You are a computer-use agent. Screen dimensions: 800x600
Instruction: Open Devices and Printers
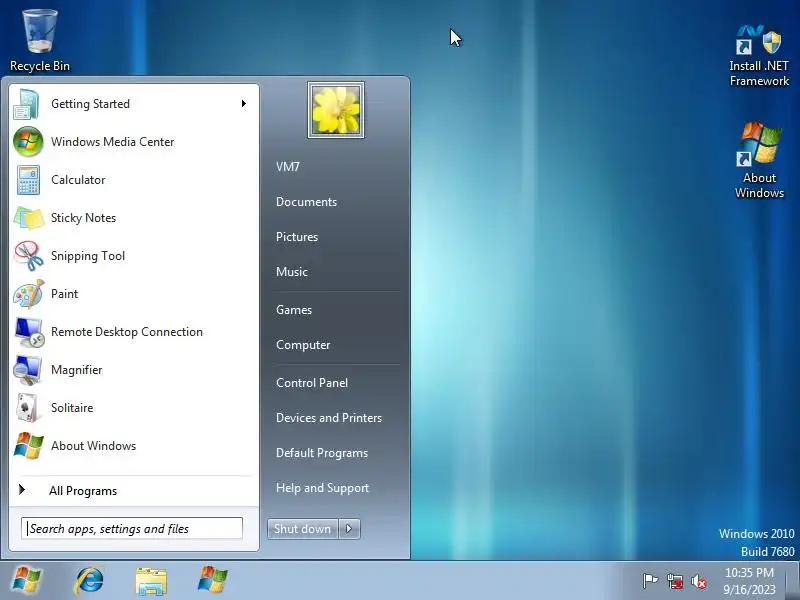point(329,418)
